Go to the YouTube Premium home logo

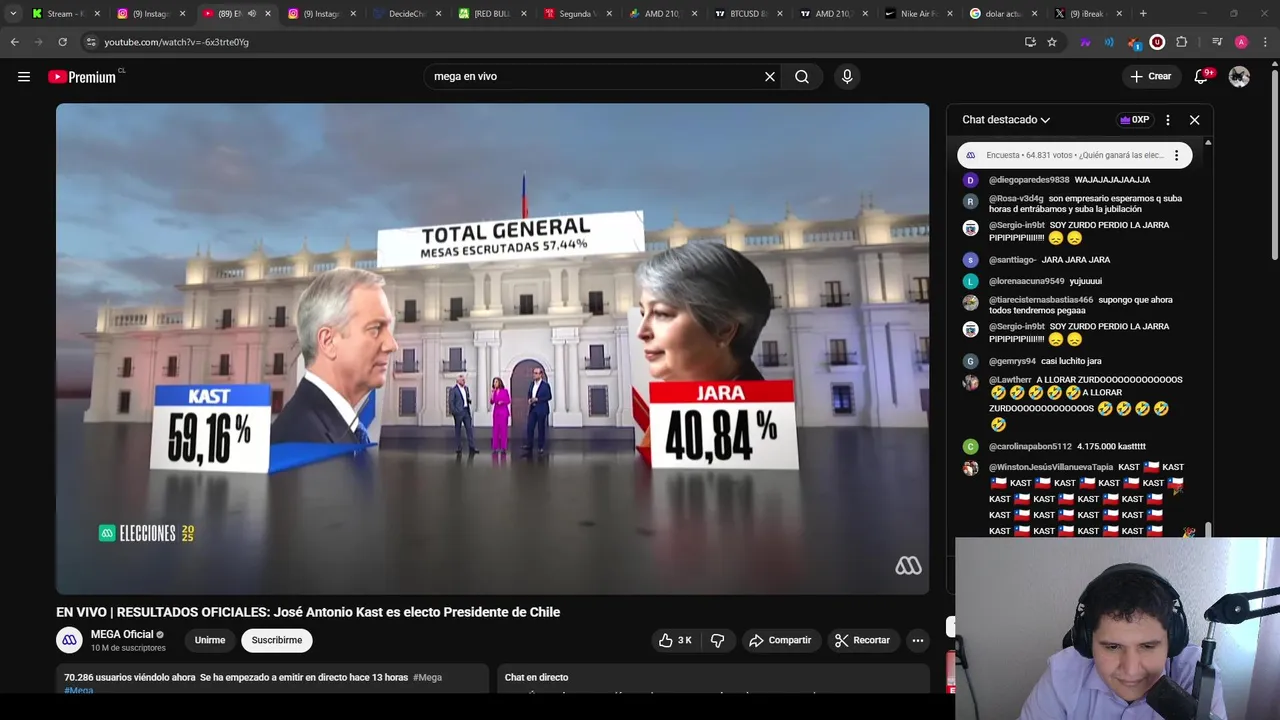[x=82, y=77]
